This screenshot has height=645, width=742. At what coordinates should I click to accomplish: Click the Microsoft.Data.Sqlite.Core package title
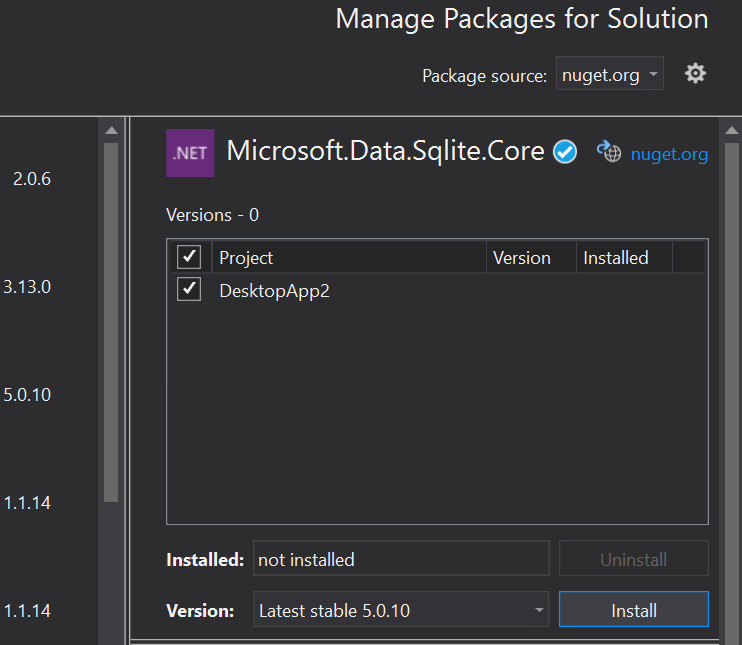click(x=385, y=151)
